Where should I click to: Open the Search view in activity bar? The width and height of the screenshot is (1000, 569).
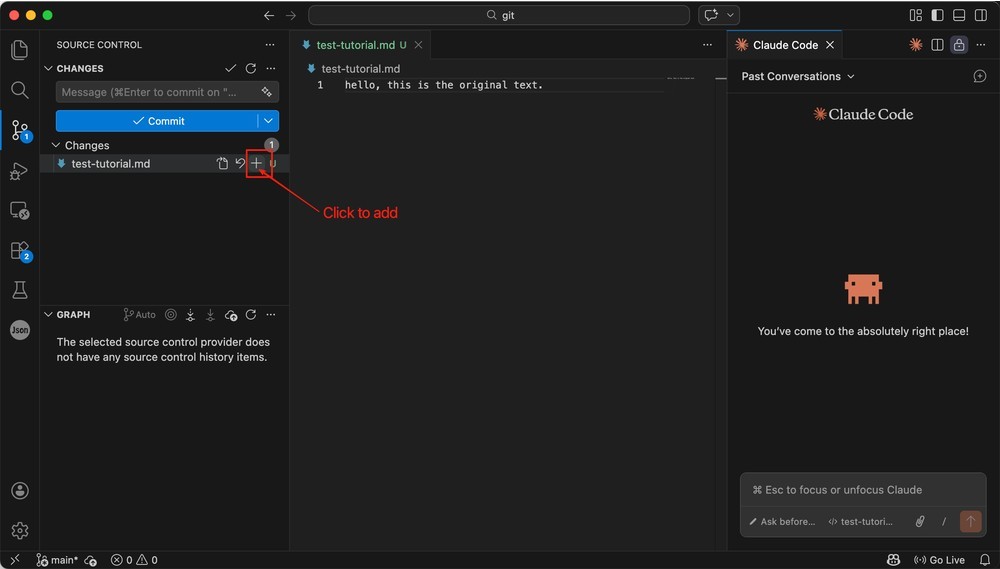(20, 90)
